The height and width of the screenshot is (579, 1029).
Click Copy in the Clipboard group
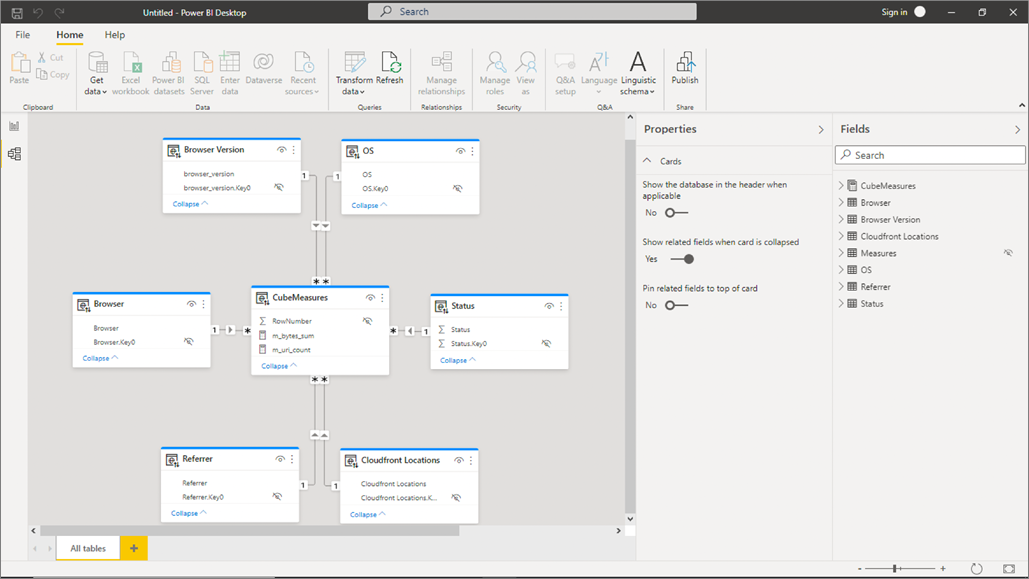click(x=52, y=75)
